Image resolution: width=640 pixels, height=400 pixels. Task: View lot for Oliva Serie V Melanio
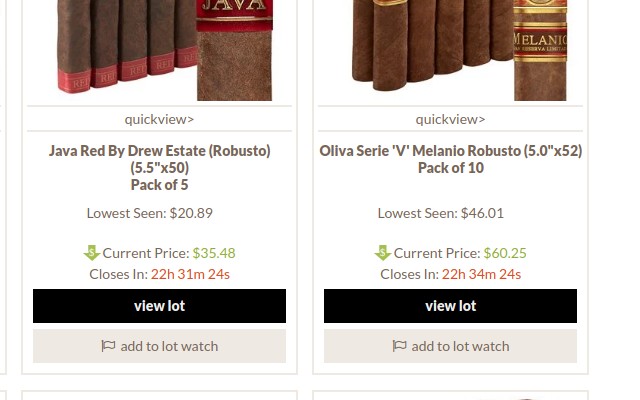tap(451, 306)
